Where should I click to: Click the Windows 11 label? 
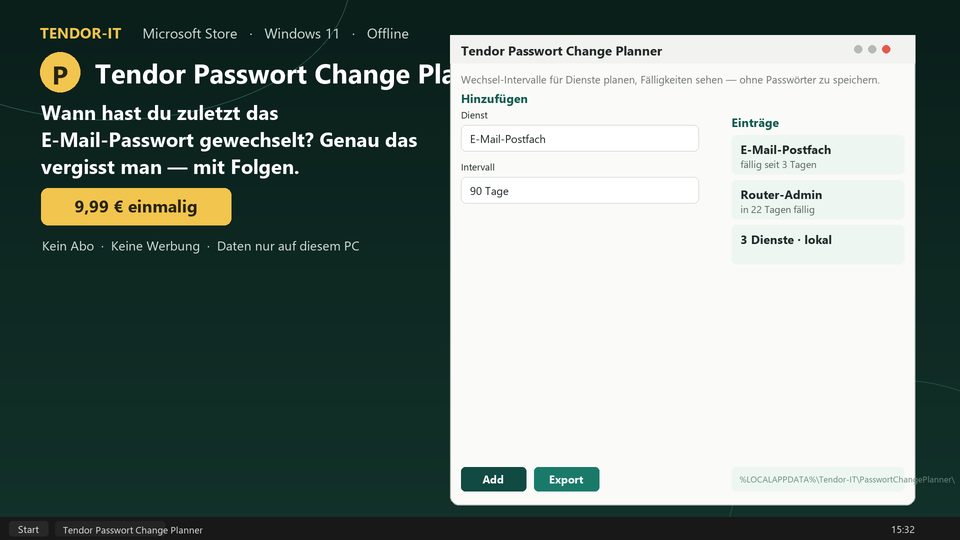(x=302, y=34)
